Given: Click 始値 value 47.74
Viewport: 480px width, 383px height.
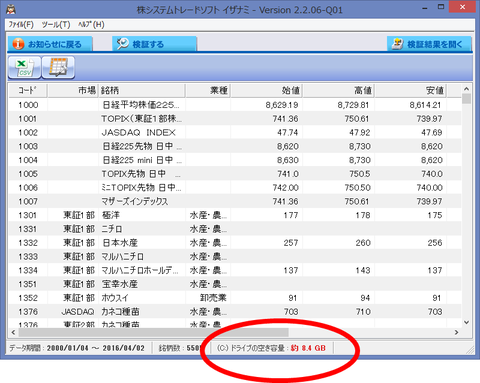Looking at the screenshot, I should tap(288, 133).
